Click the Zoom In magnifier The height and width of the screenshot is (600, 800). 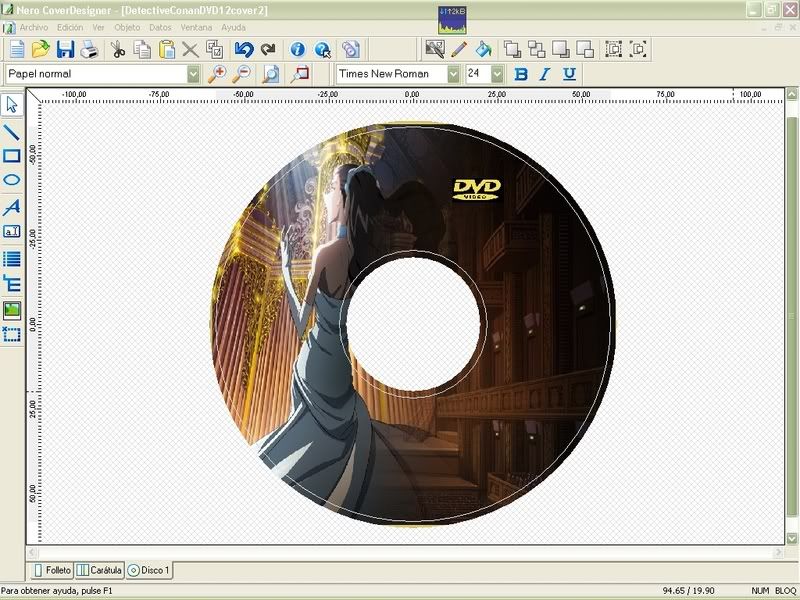click(217, 74)
